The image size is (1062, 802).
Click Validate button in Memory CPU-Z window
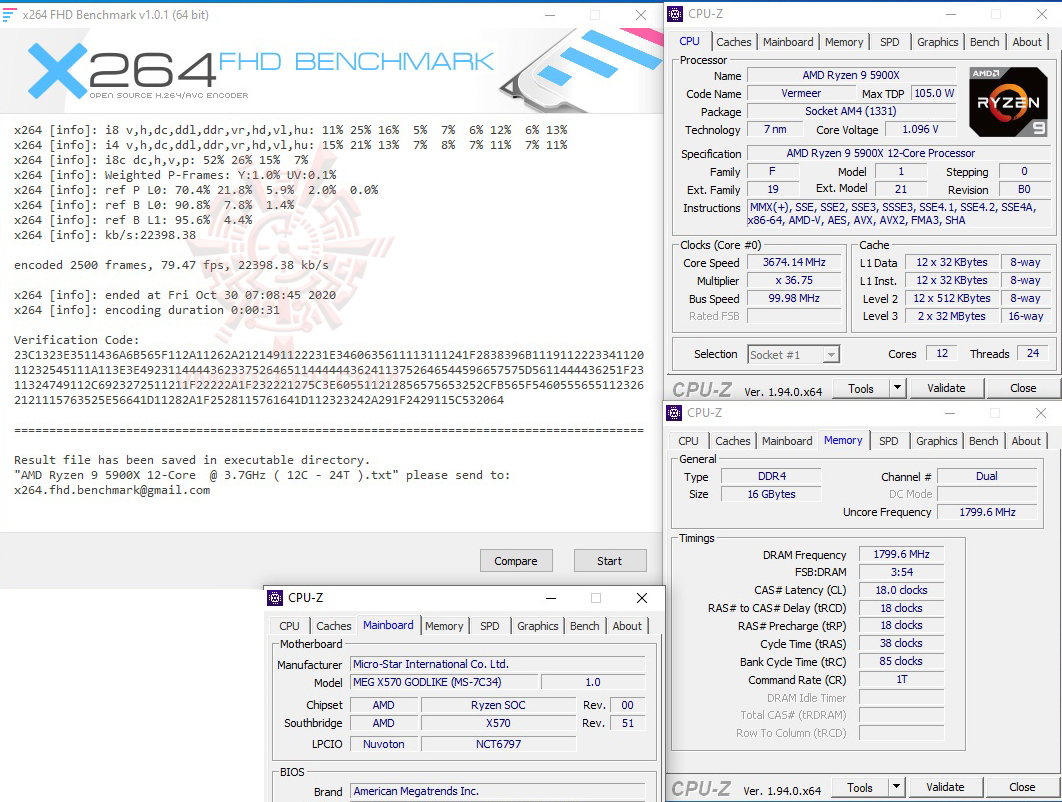pyautogui.click(x=946, y=787)
